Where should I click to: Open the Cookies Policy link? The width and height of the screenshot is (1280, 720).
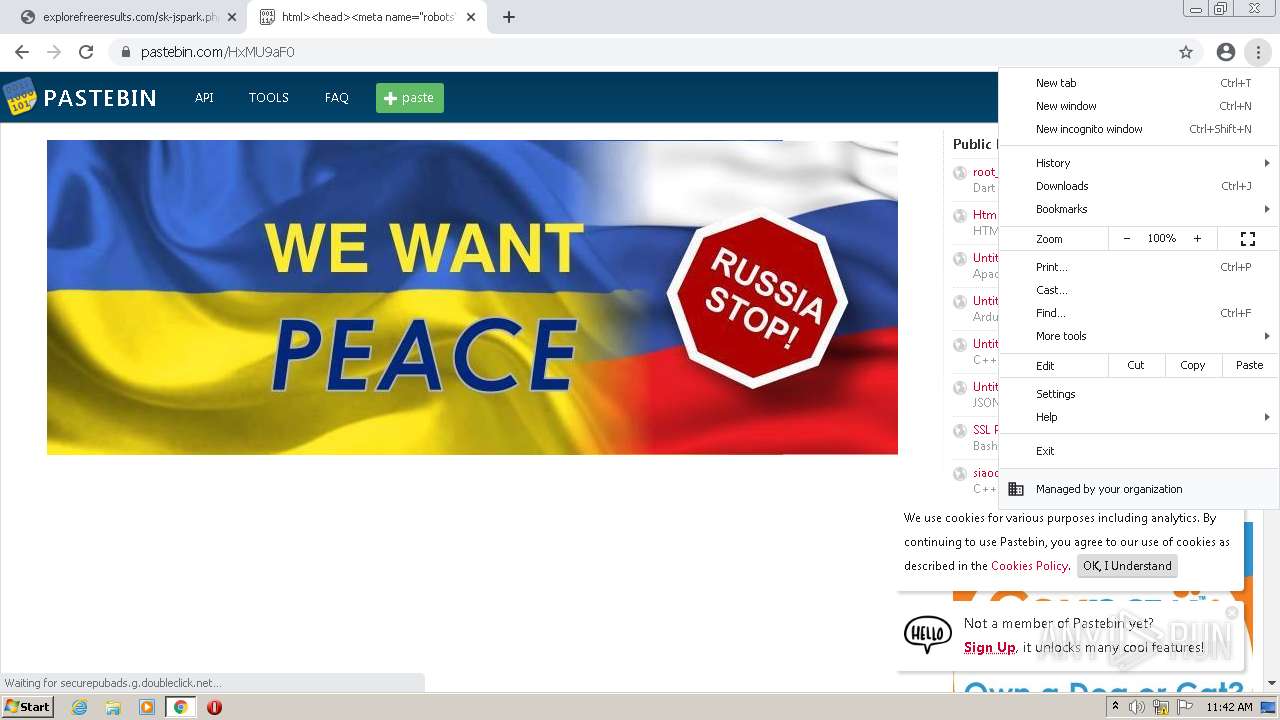coord(1029,566)
